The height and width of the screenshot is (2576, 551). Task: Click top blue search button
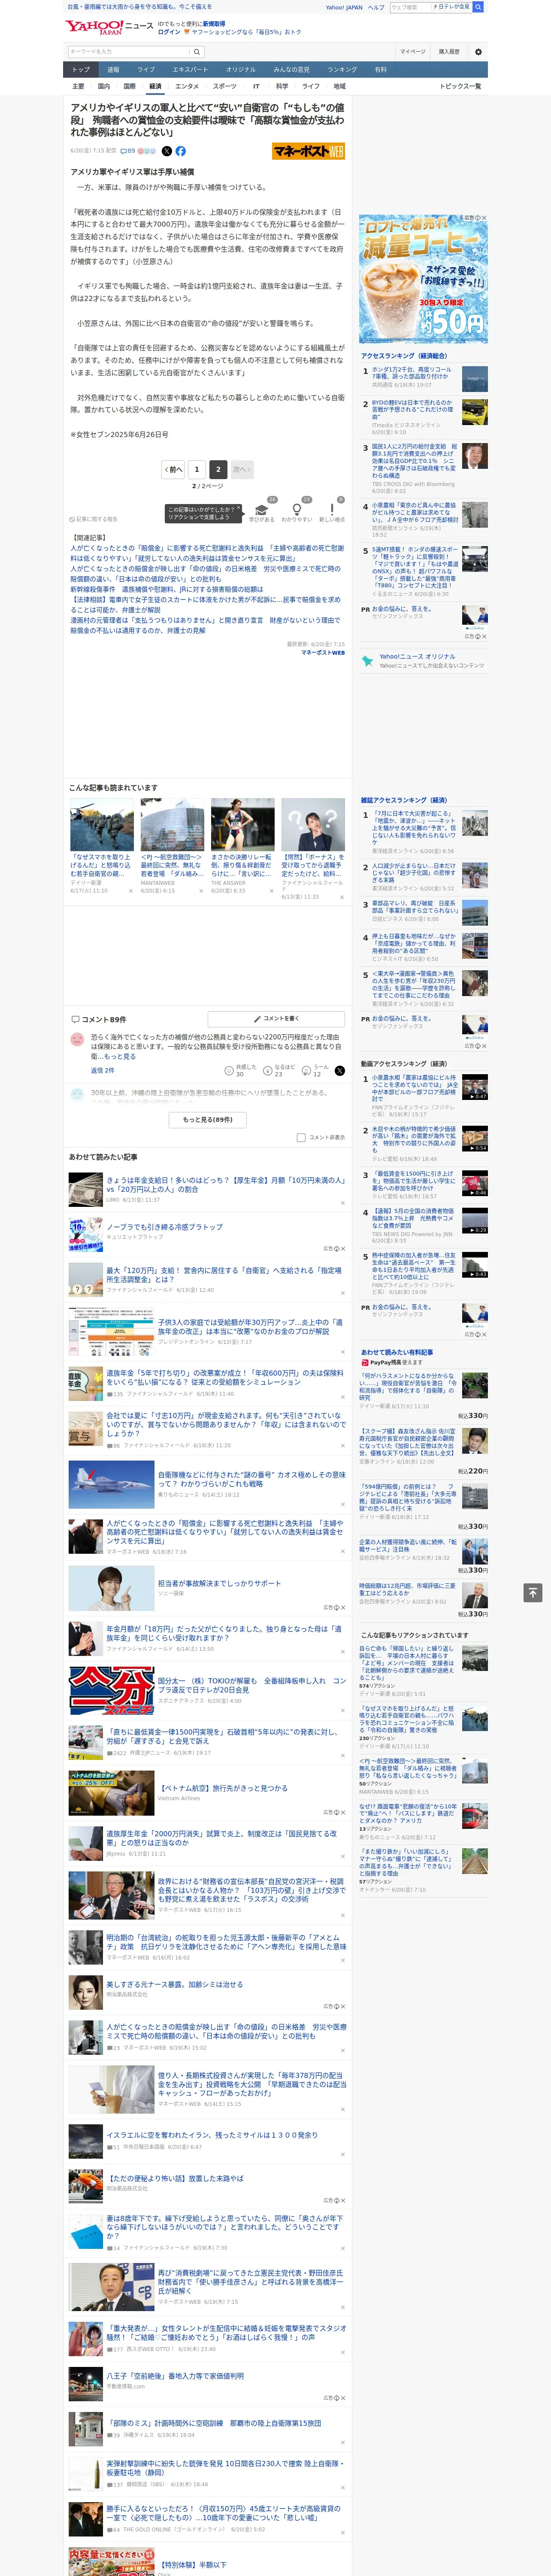coord(478,7)
